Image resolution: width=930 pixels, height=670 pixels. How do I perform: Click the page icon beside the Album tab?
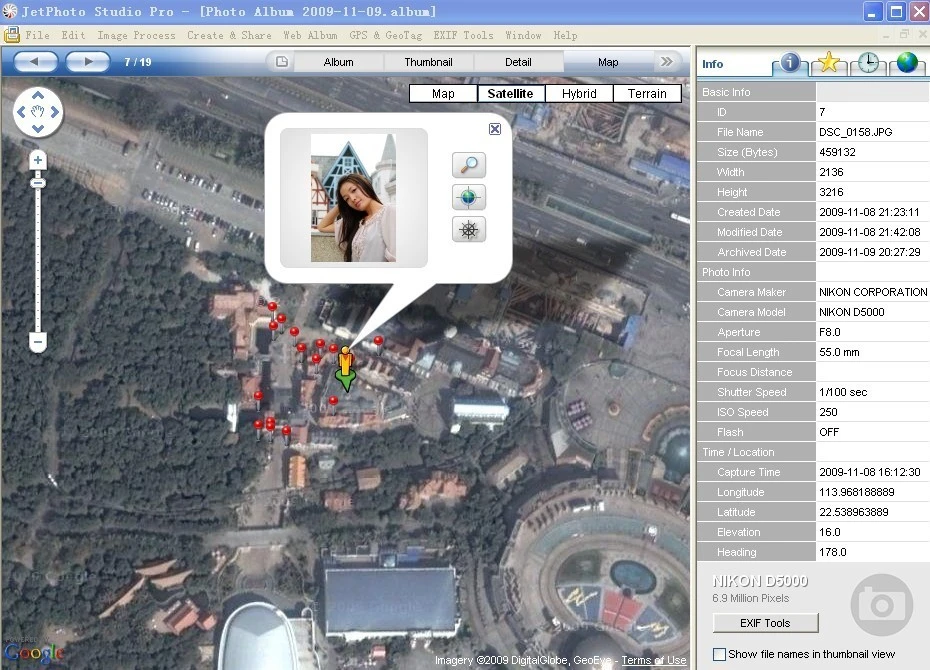pos(282,62)
